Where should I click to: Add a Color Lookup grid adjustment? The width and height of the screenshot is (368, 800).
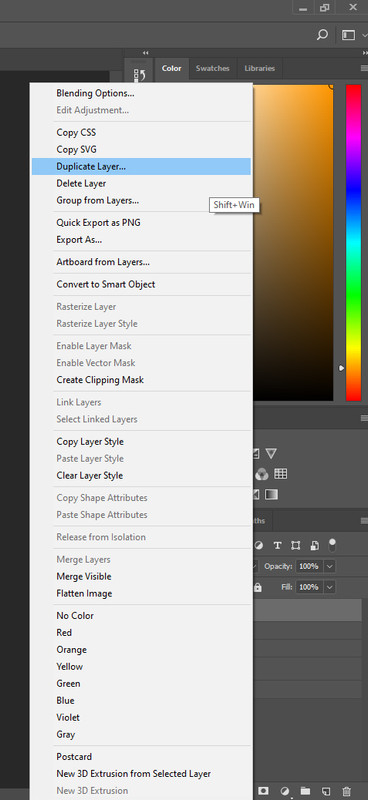pos(280,473)
